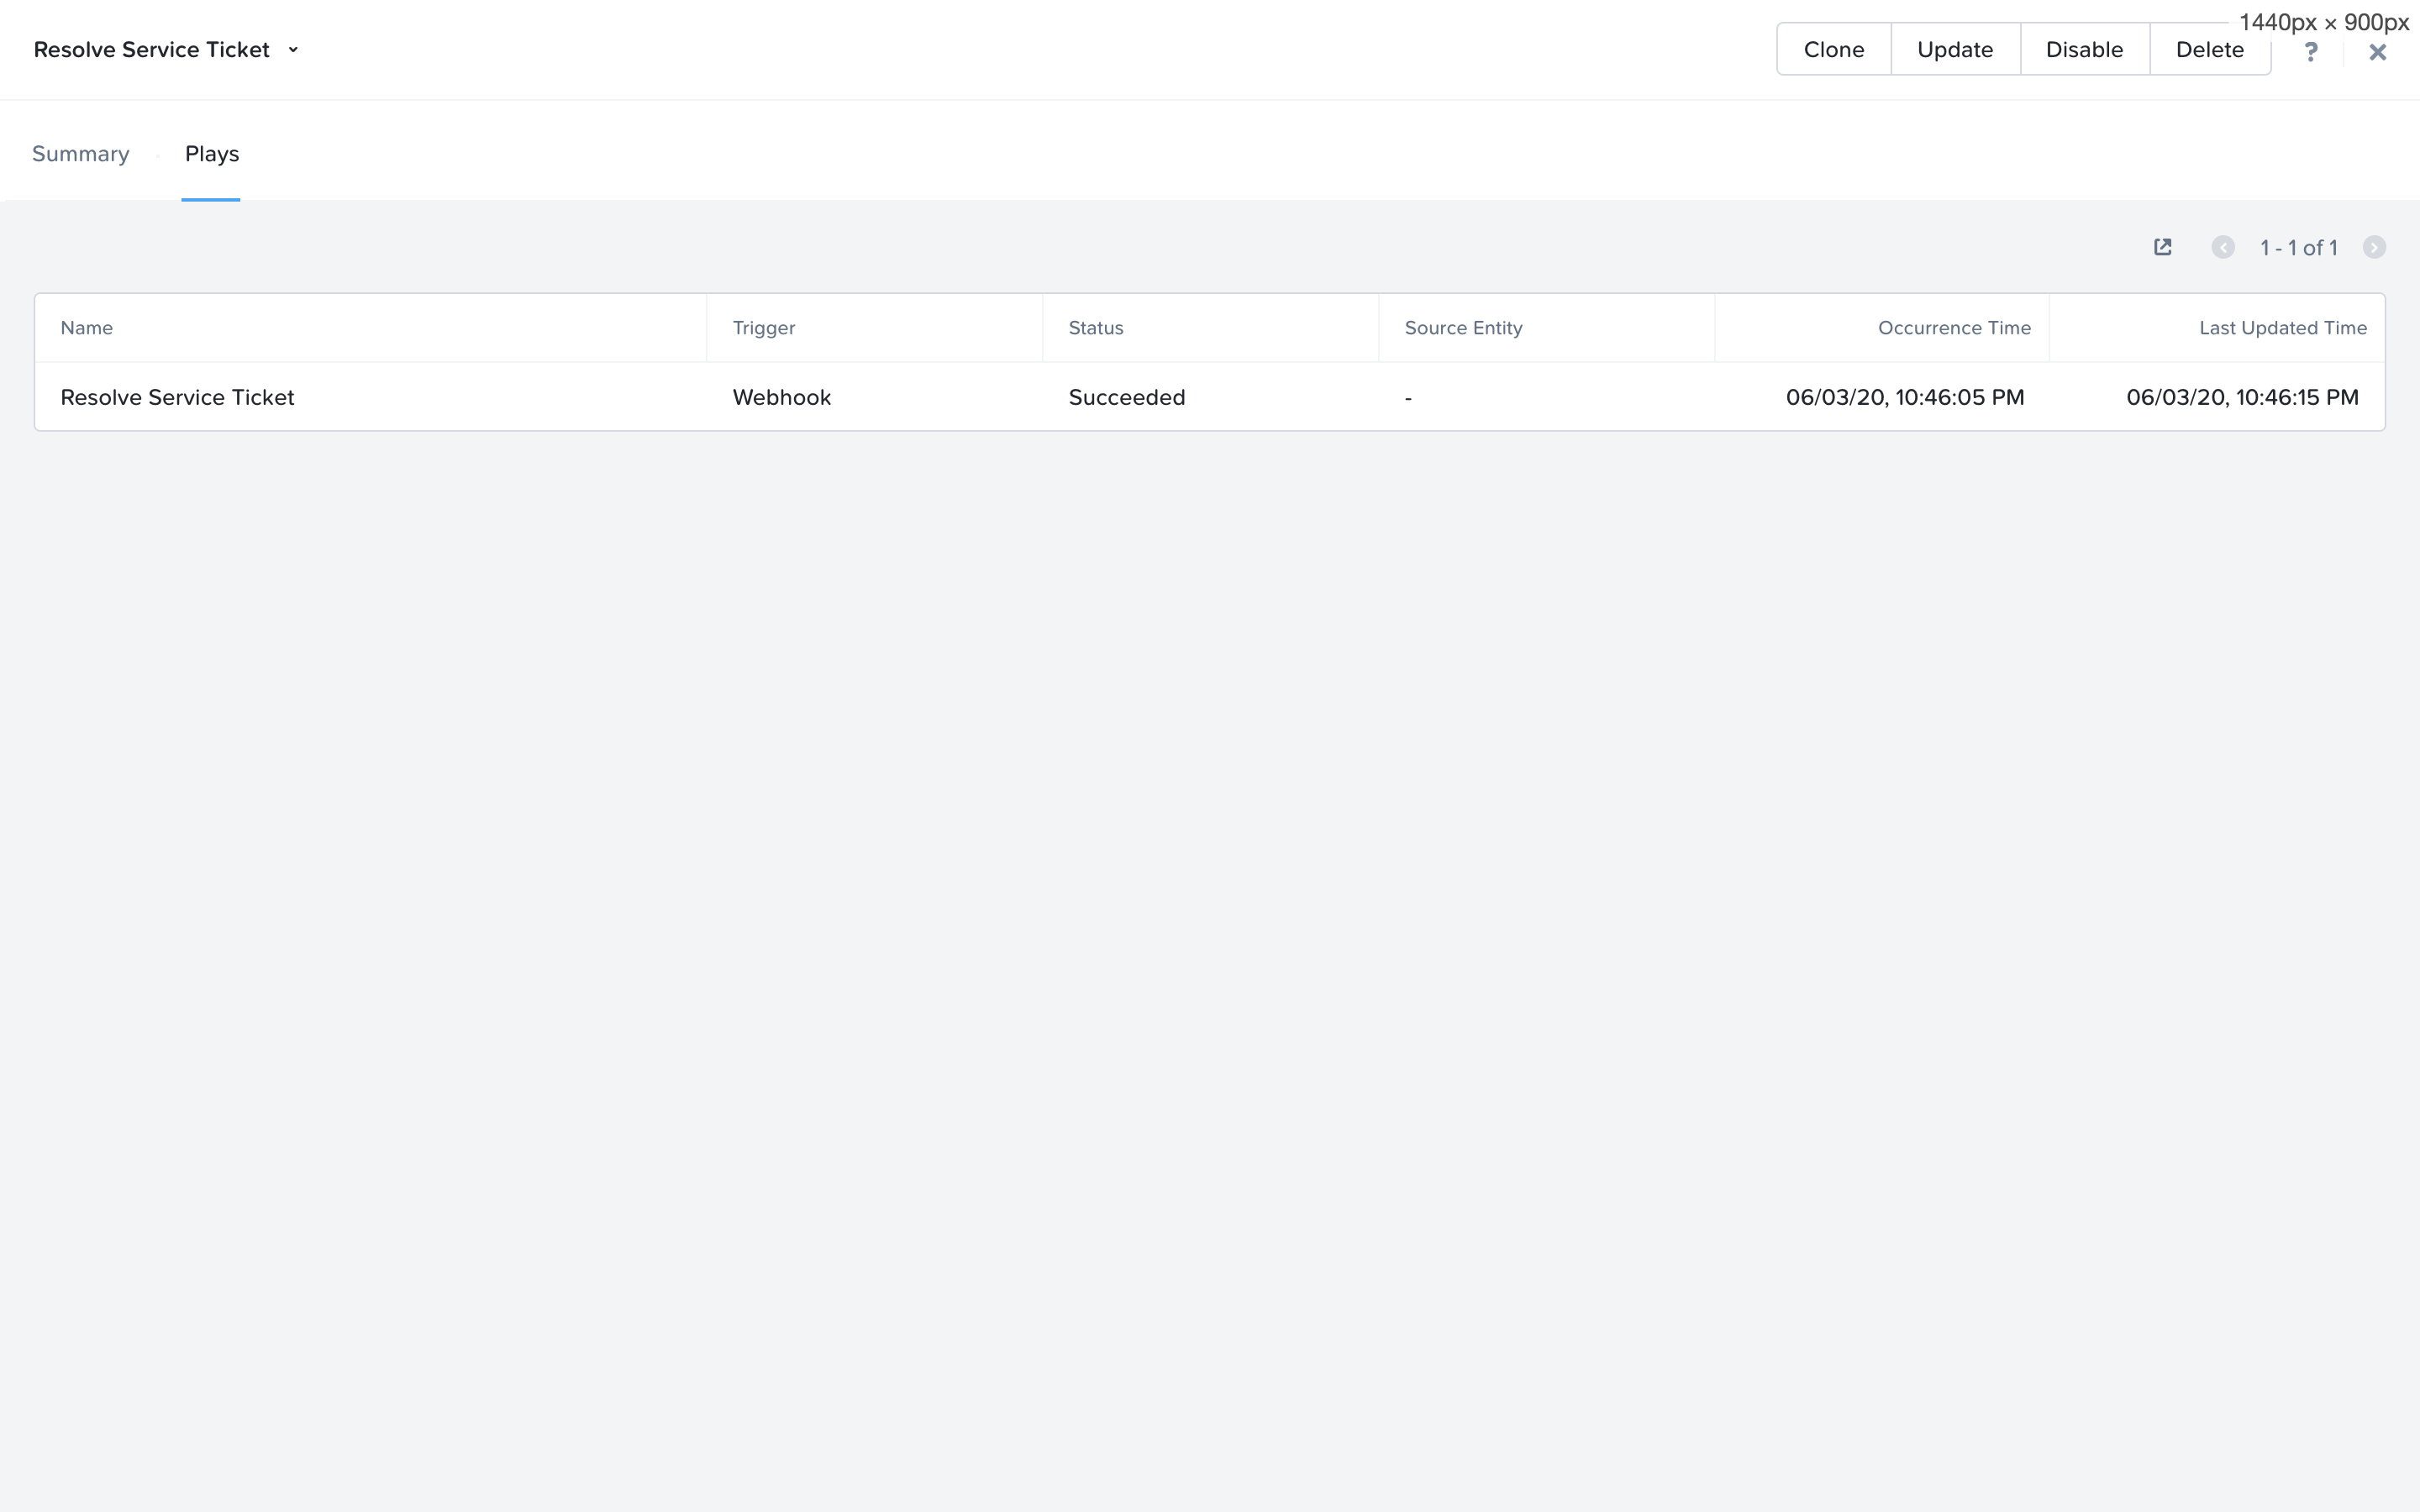Click the dash in Source Entity cell
This screenshot has width=2420, height=1512.
pos(1408,398)
